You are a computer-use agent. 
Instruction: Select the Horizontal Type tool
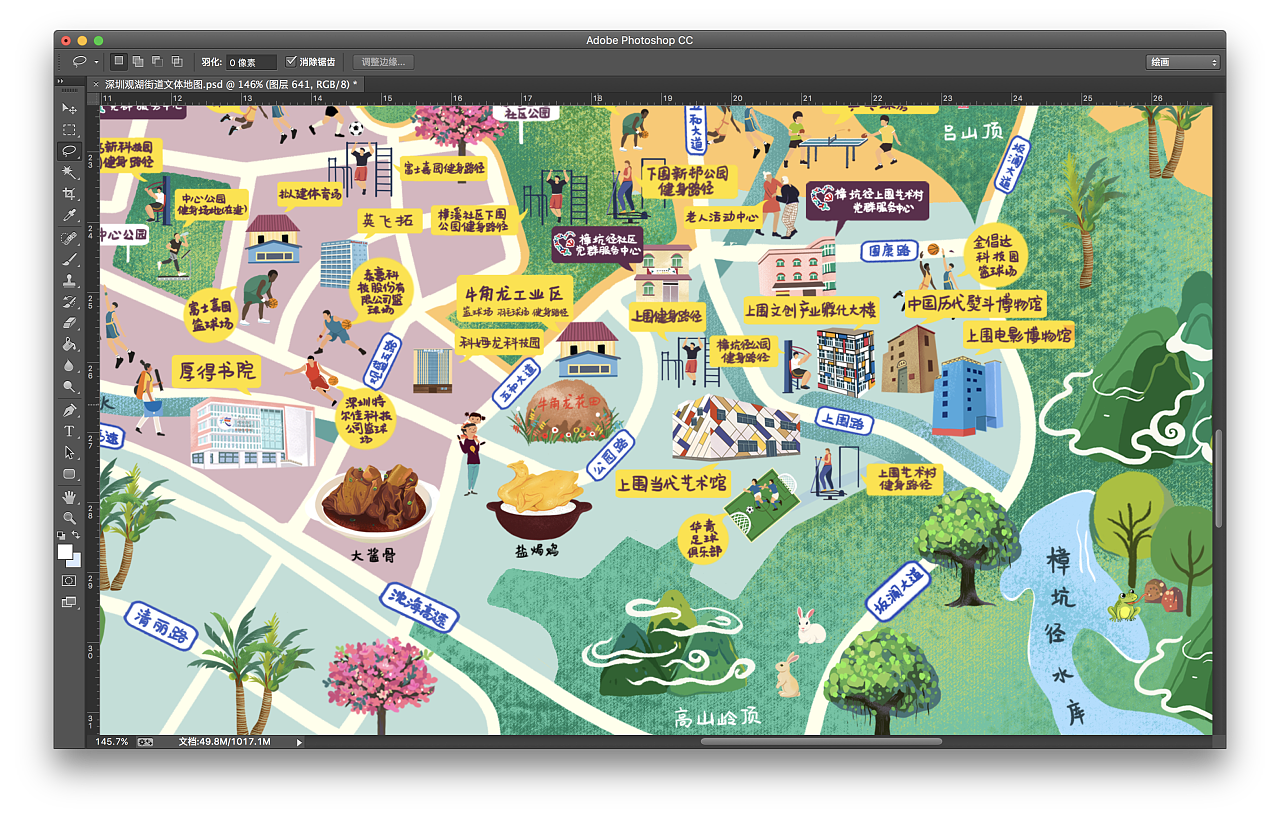click(69, 429)
